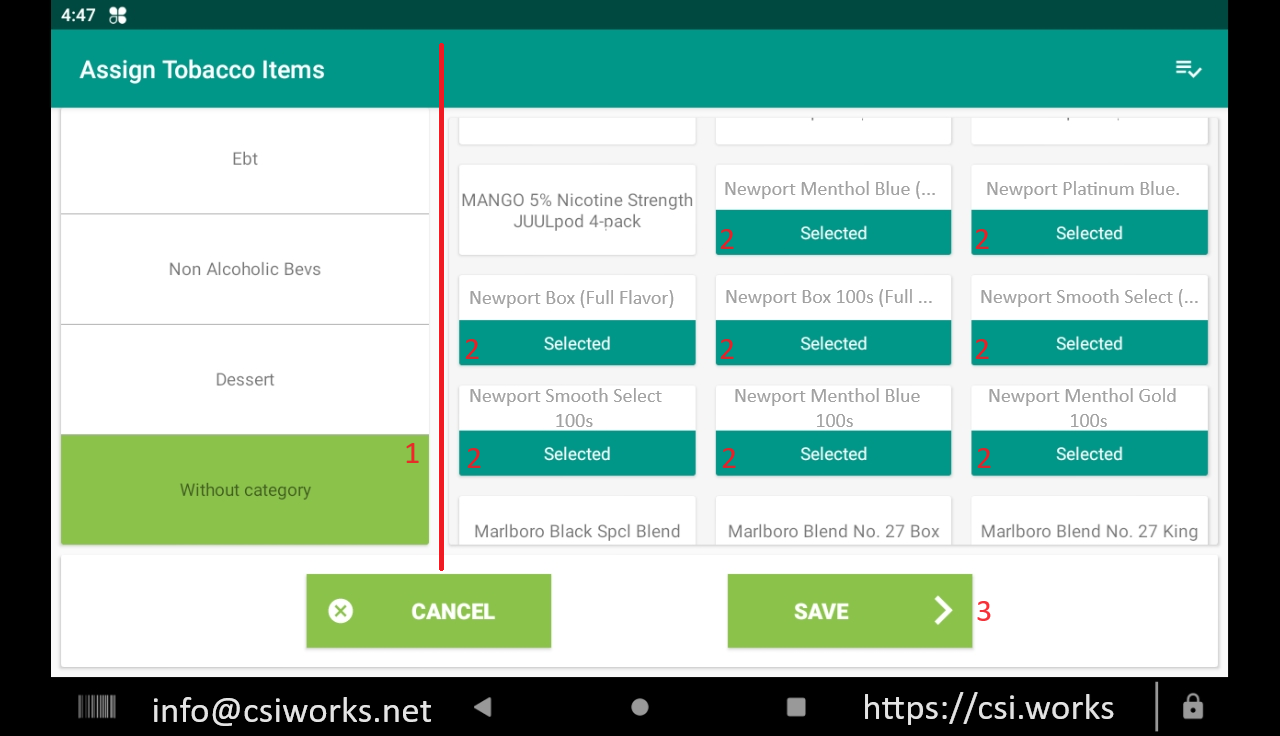
Task: Select the Dessert category
Action: click(x=245, y=380)
